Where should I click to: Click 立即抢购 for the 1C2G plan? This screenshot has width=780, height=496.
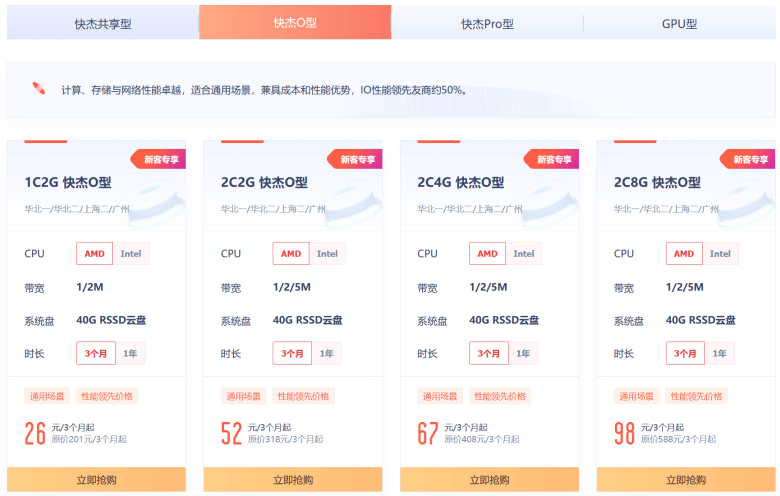97,480
